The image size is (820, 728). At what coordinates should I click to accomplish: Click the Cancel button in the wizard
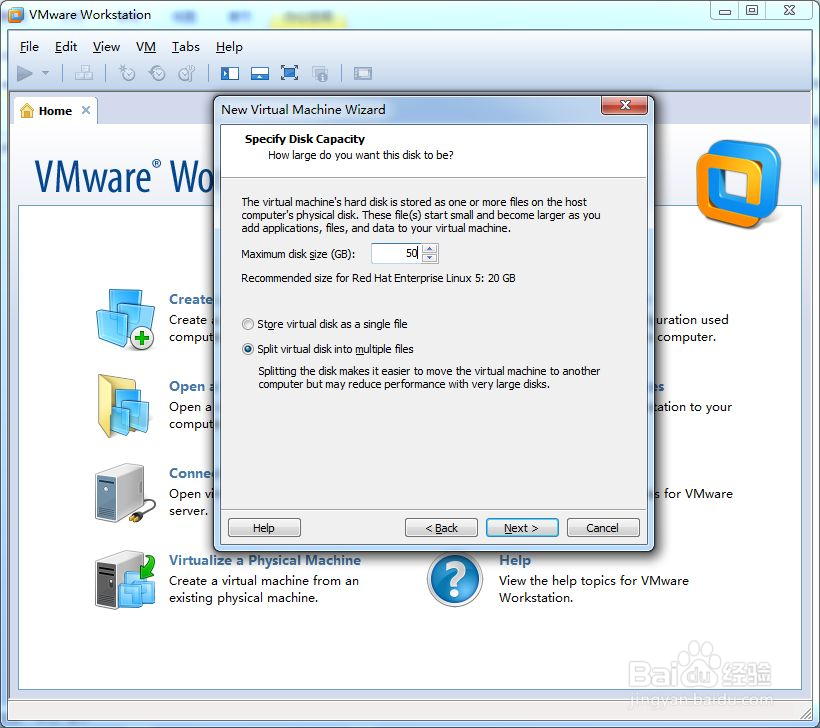(603, 528)
